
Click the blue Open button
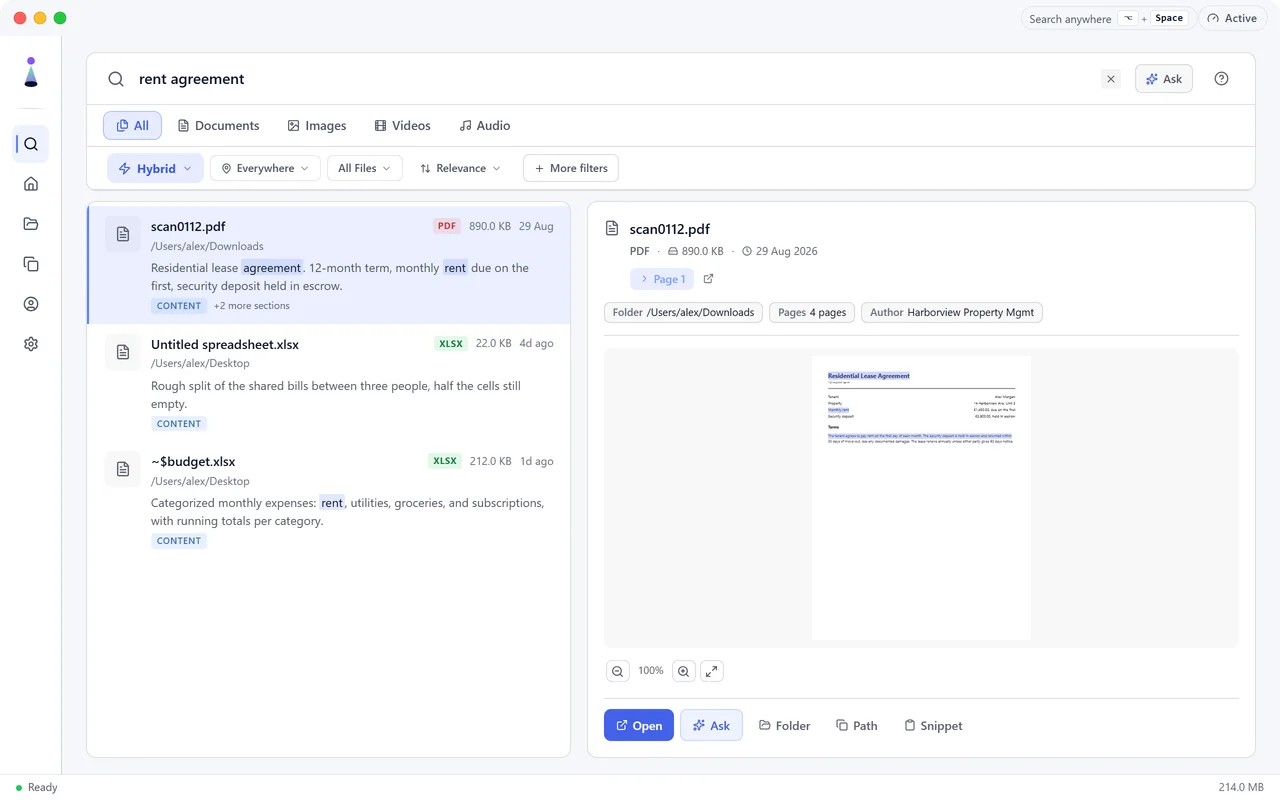click(639, 725)
